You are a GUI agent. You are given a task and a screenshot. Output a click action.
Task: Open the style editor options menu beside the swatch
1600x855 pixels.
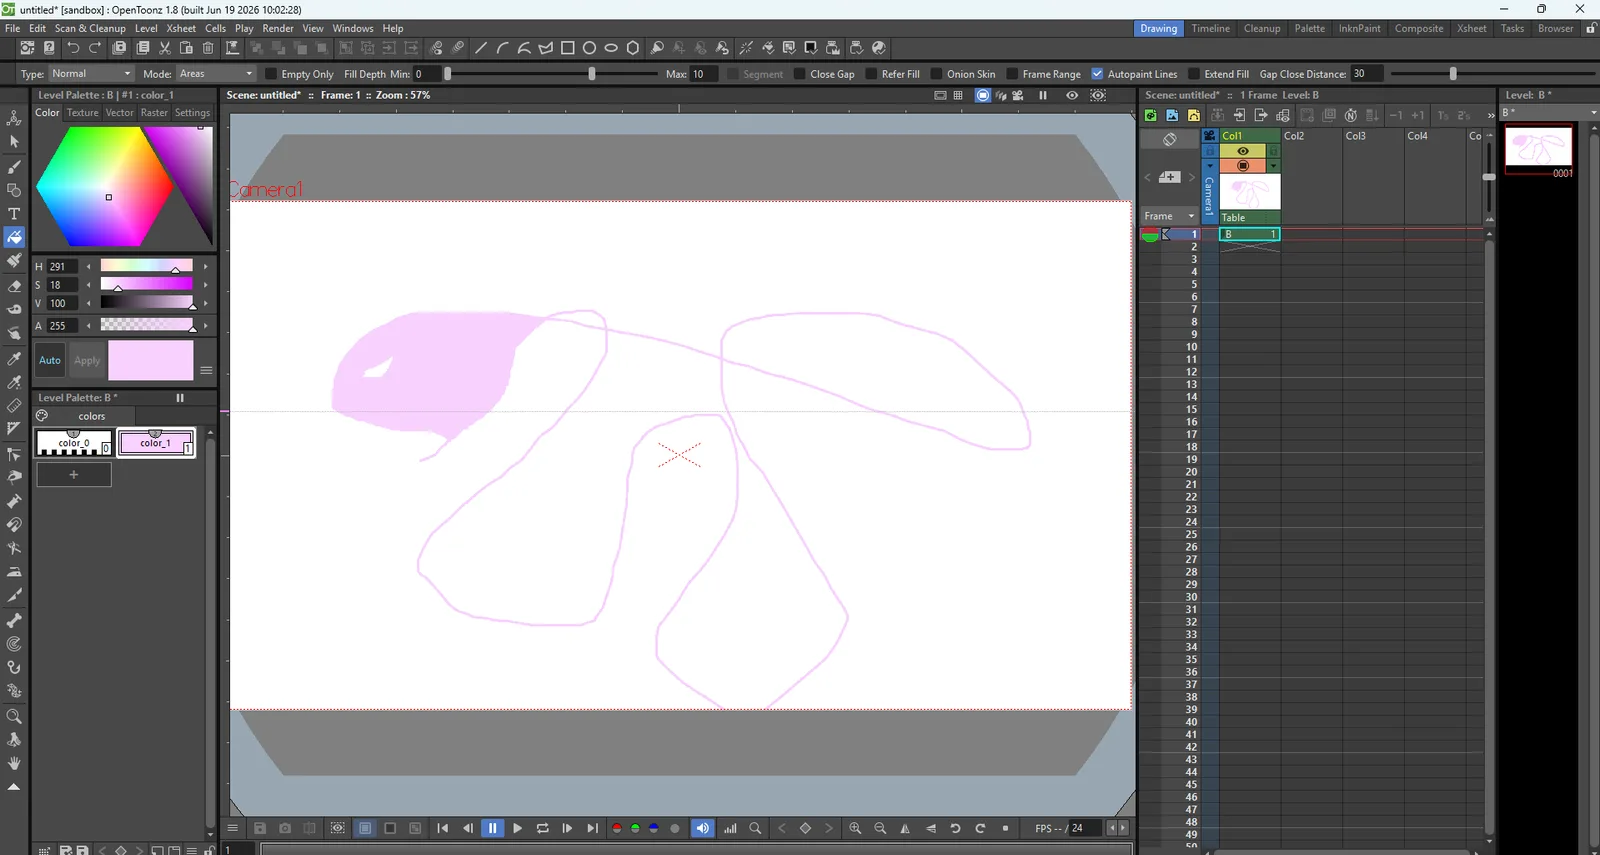[206, 371]
